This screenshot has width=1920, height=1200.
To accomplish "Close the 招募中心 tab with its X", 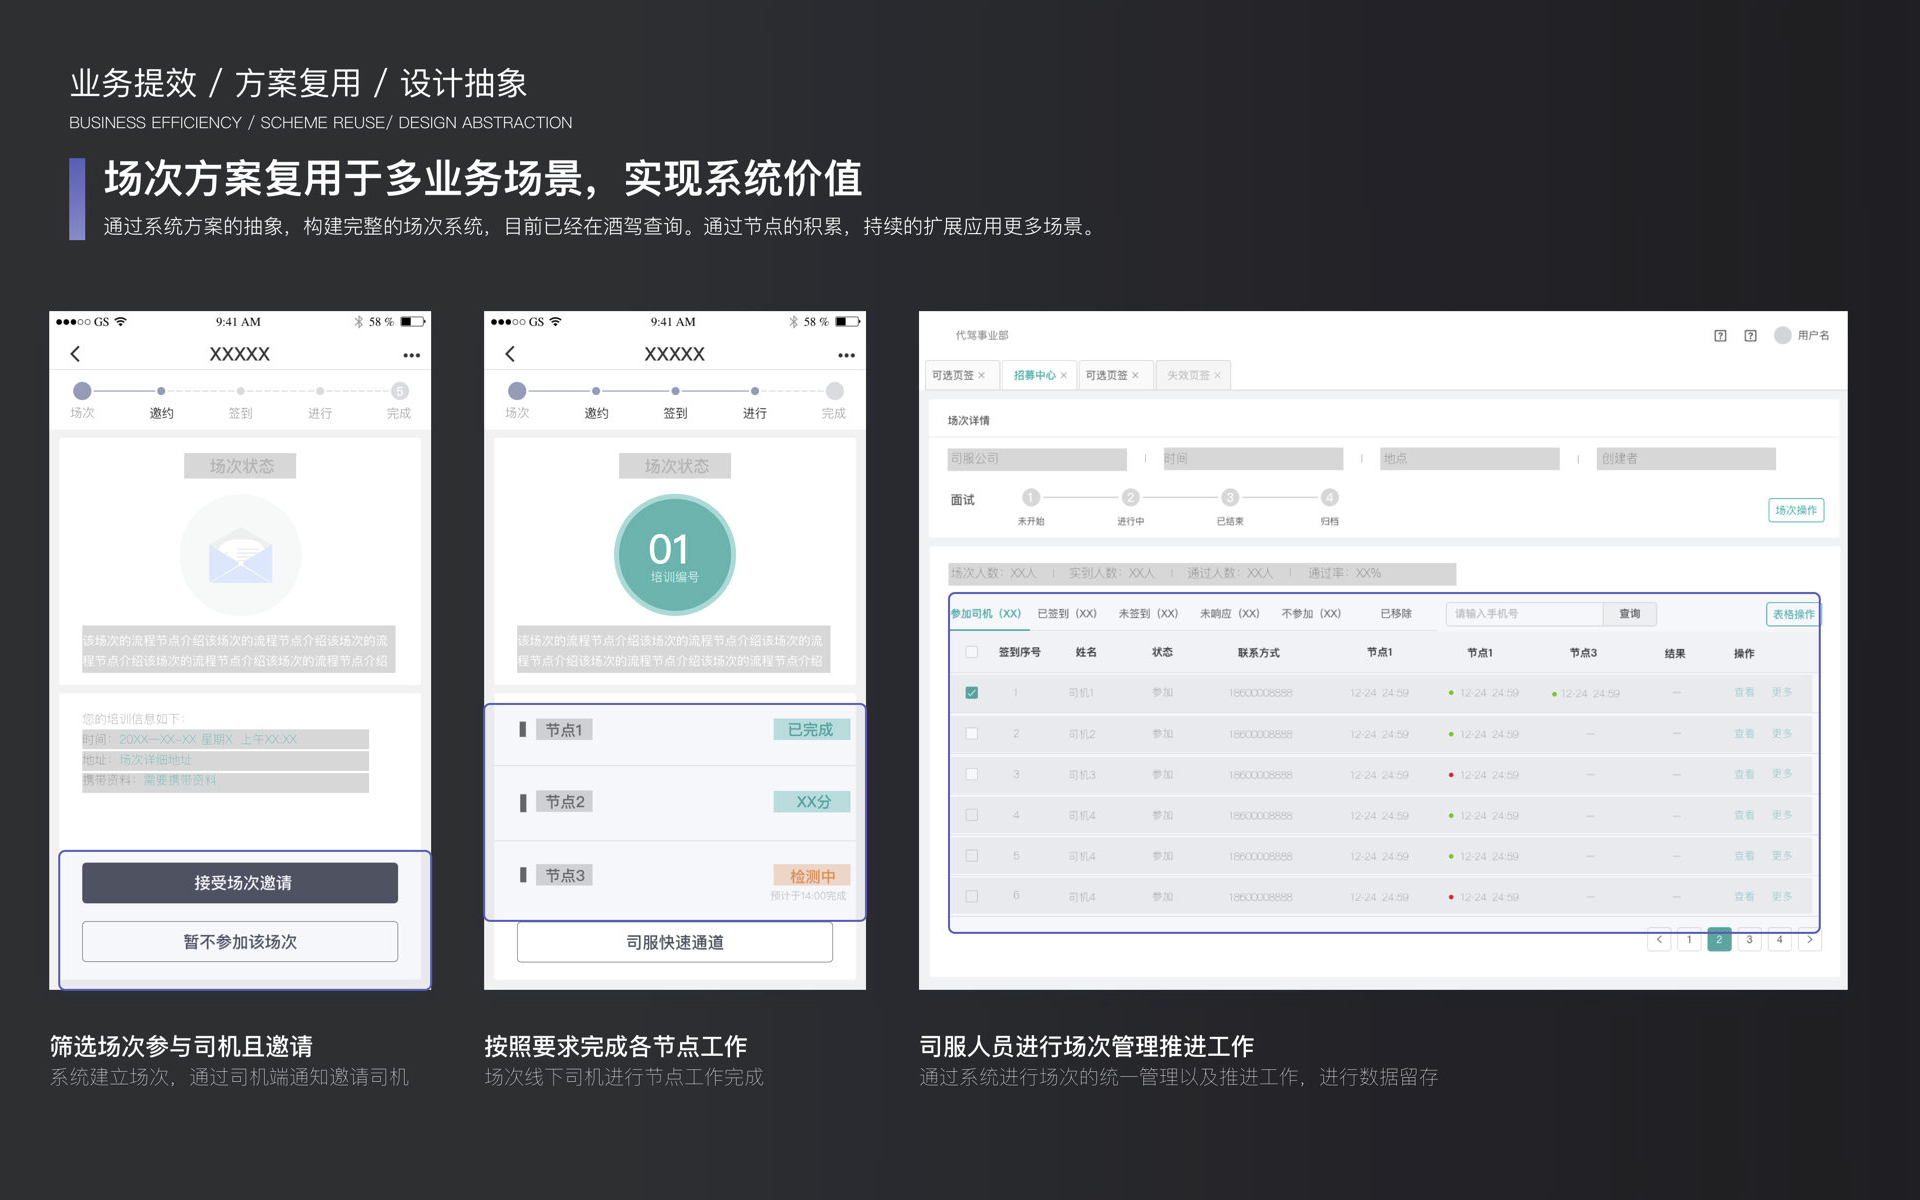I will pos(1064,376).
